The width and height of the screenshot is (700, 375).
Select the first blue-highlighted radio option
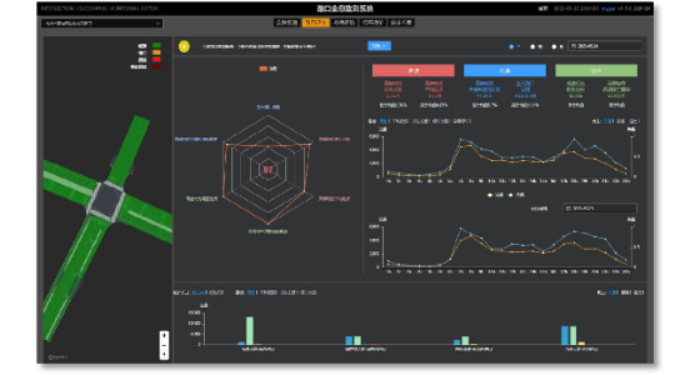(x=512, y=46)
